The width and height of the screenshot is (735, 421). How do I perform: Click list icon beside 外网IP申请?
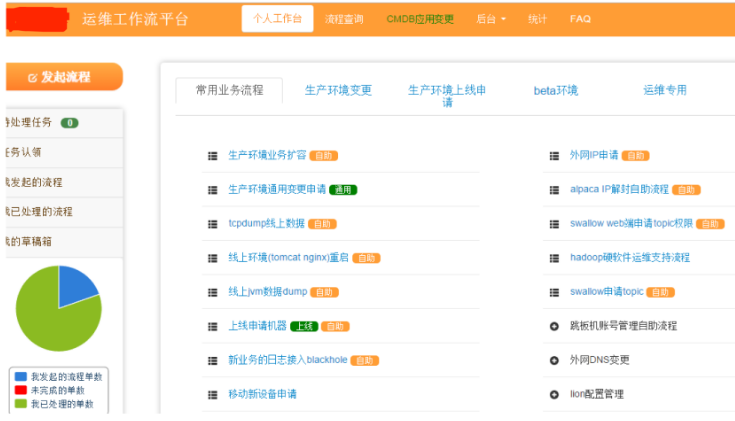[554, 156]
